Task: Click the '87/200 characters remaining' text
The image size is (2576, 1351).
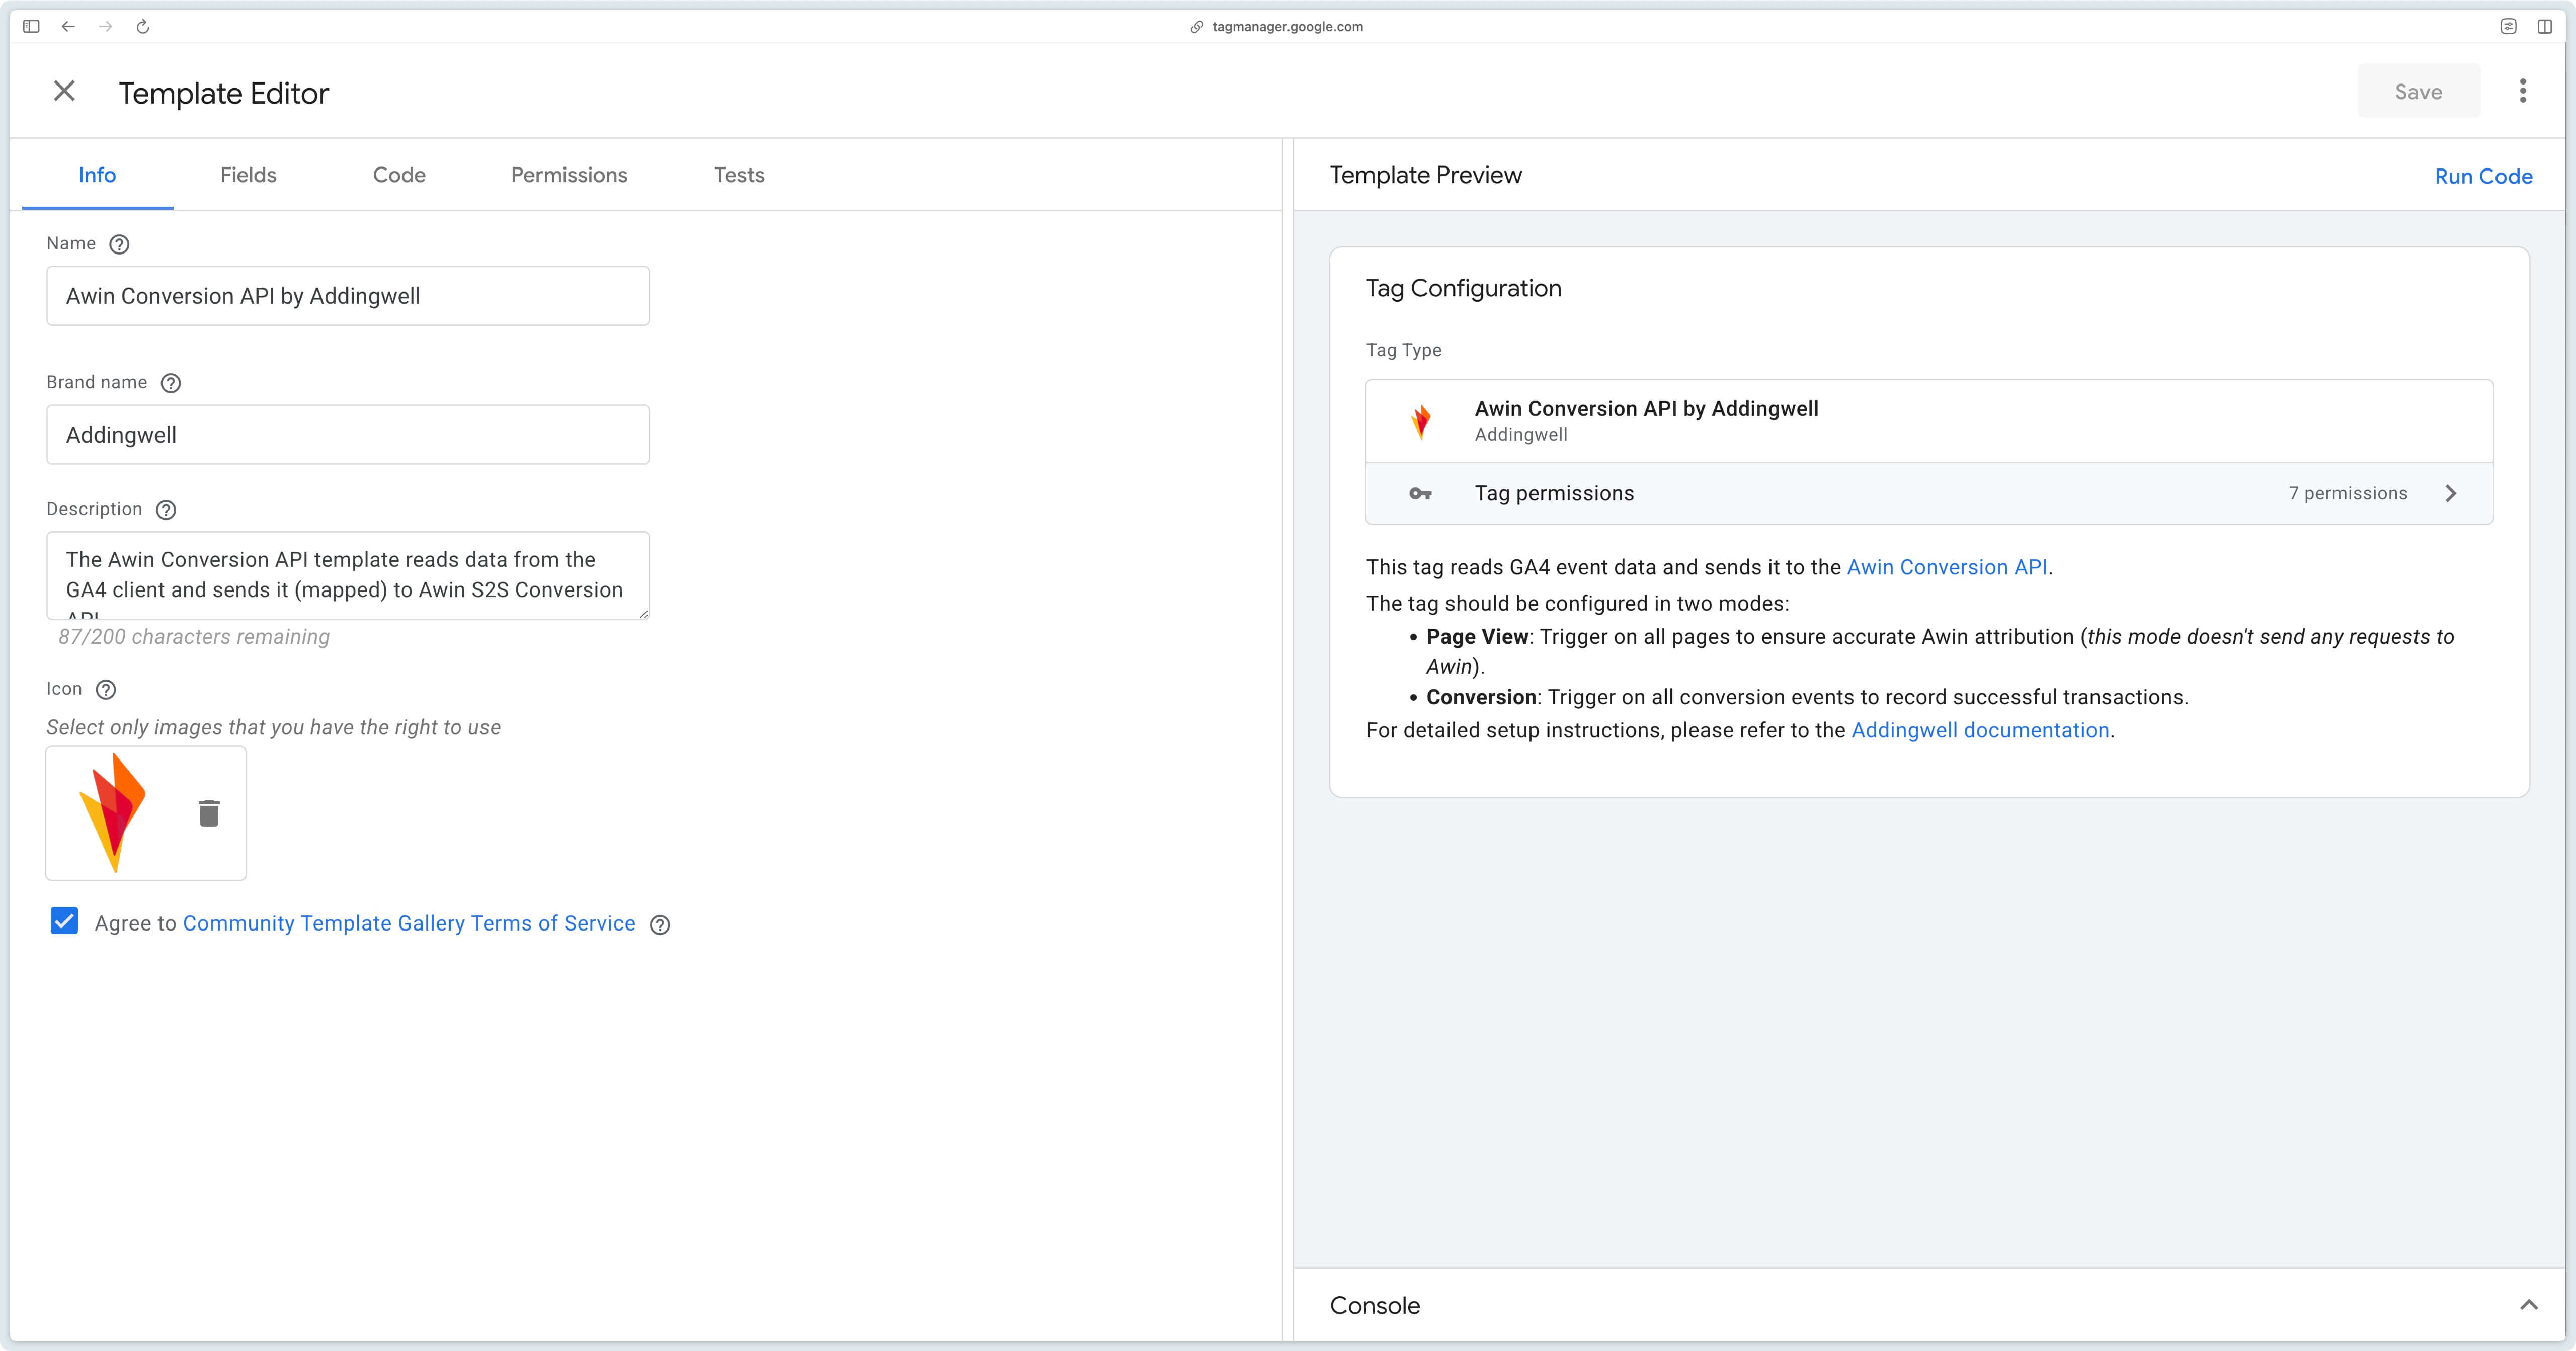Action: [194, 637]
